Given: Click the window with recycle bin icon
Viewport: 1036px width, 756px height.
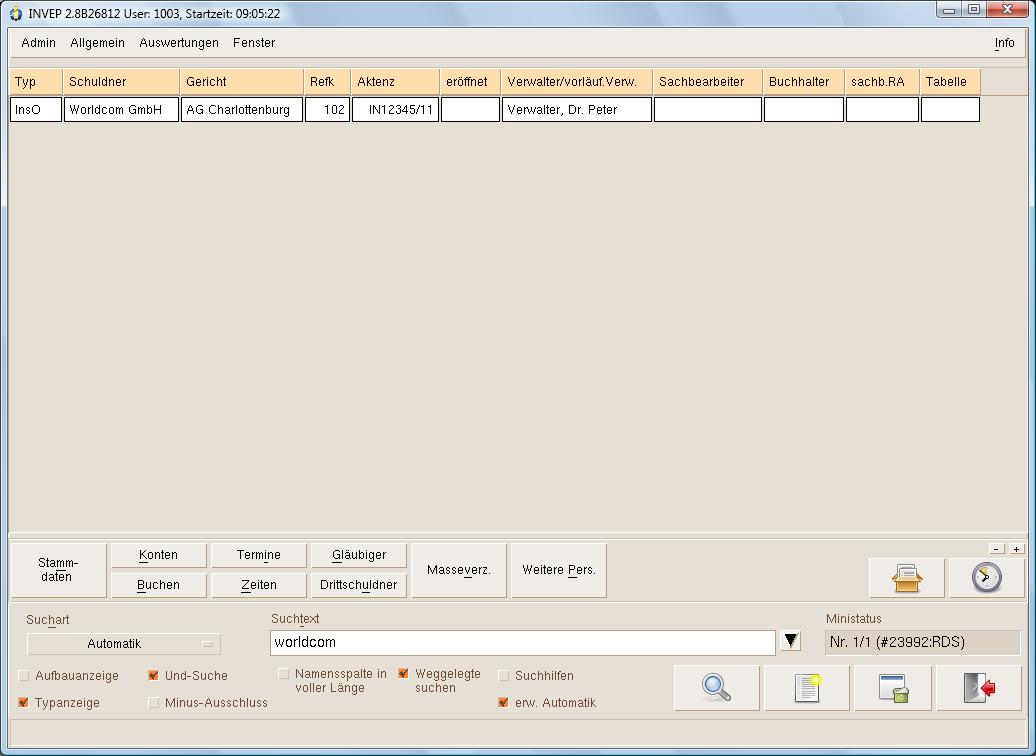Looking at the screenshot, I should [893, 688].
